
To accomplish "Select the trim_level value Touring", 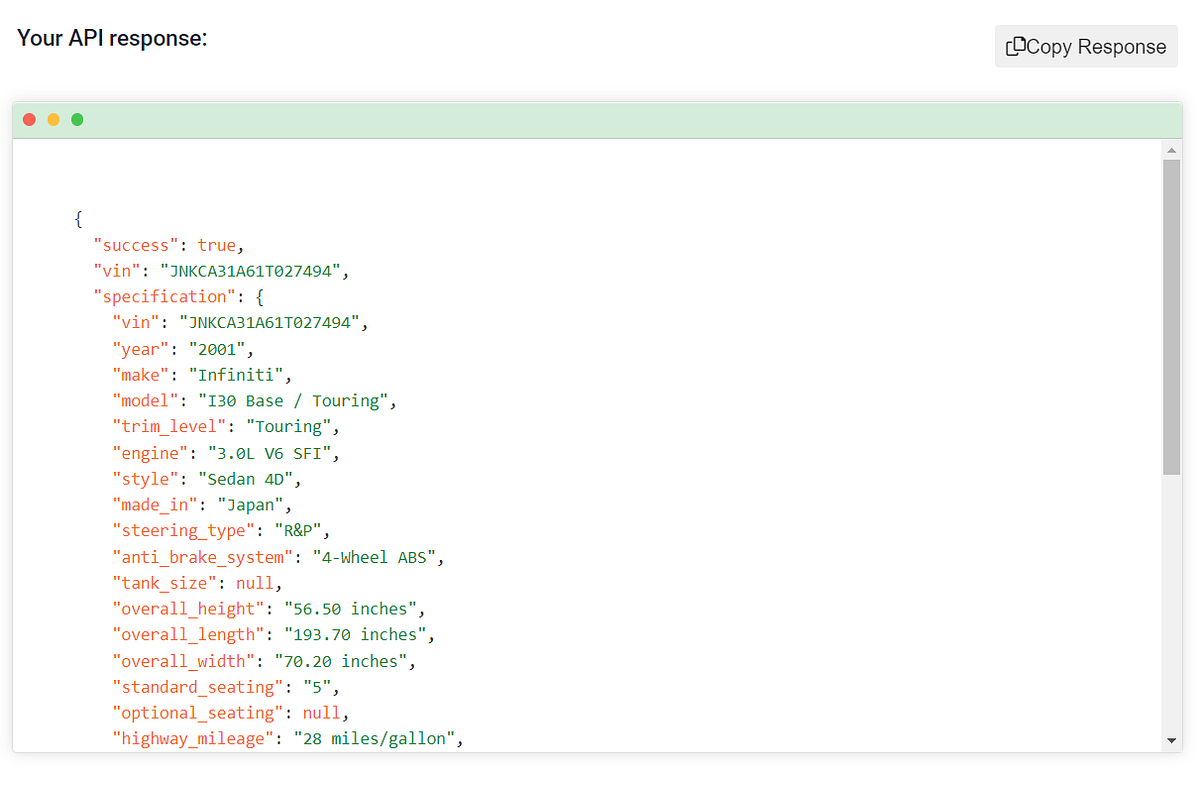I will pyautogui.click(x=290, y=426).
